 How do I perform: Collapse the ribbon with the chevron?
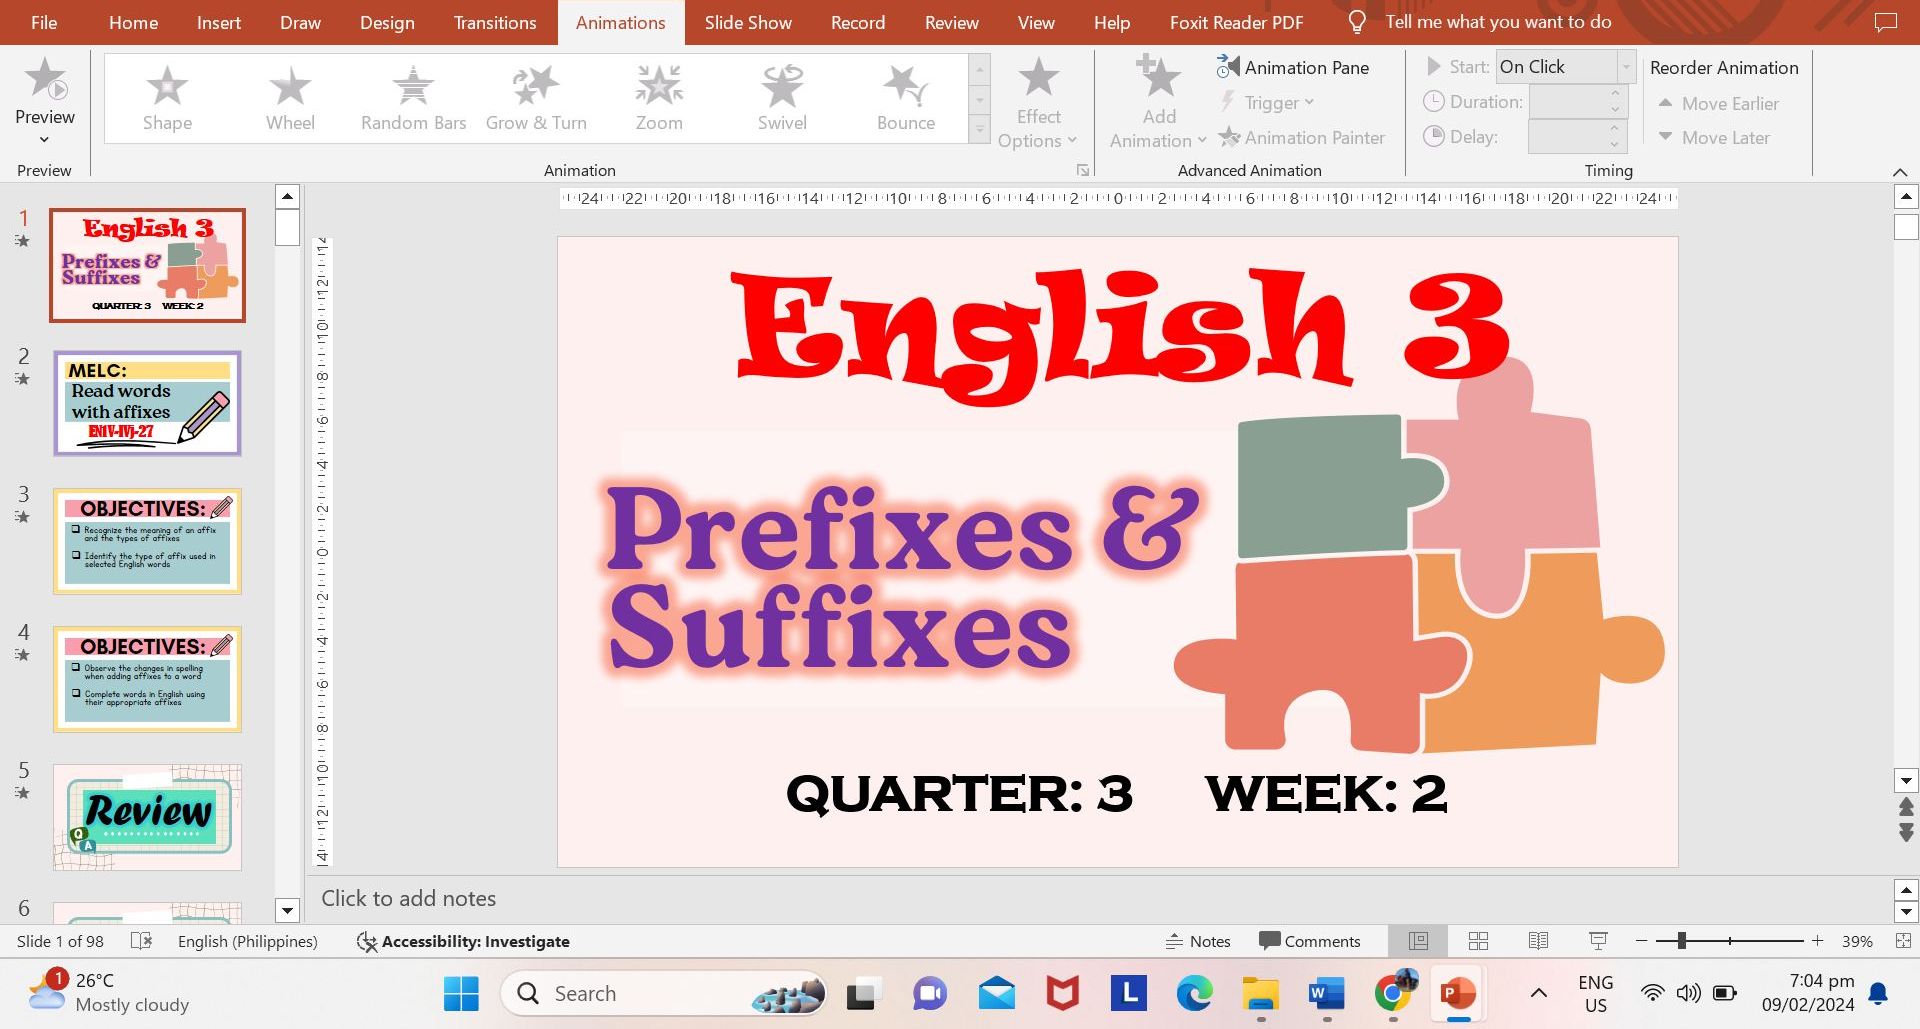(x=1900, y=172)
